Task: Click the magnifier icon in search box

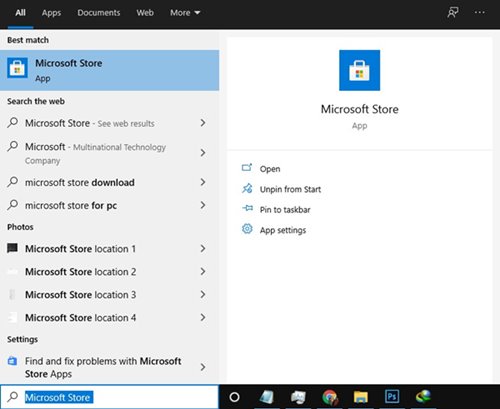Action: 13,396
